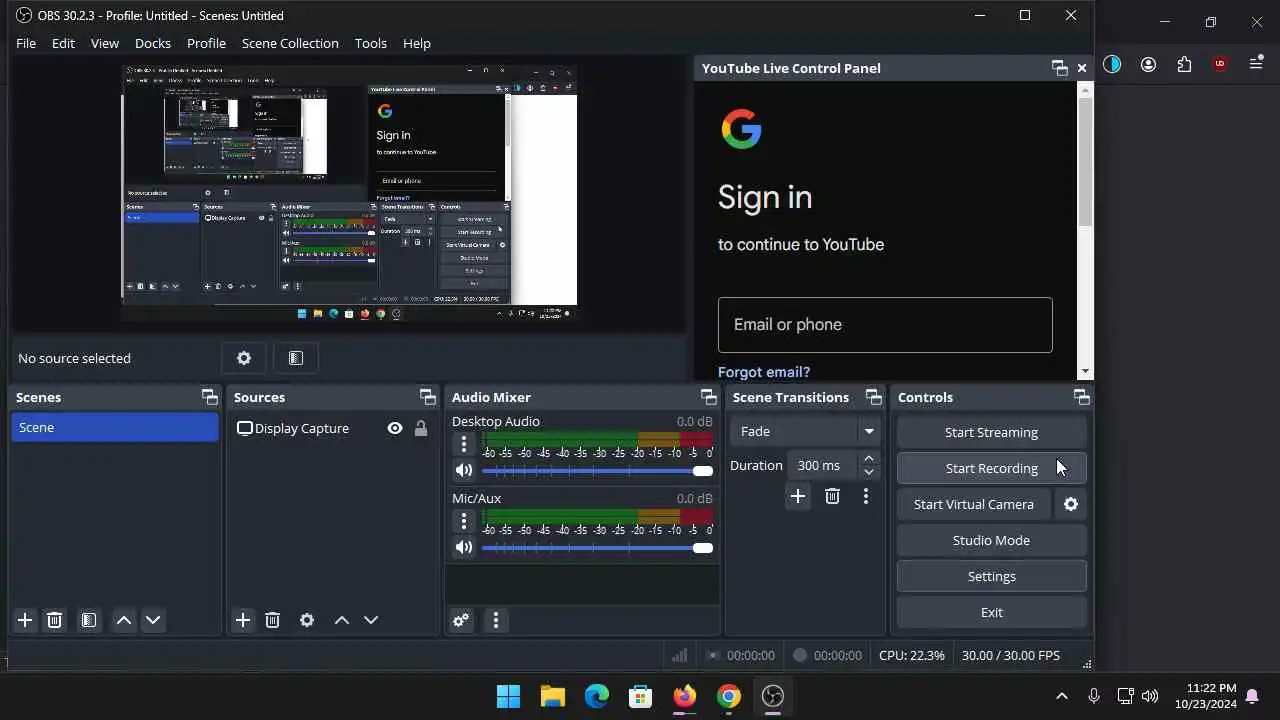1280x720 pixels.
Task: Open Audio Mixer bottom menu dots
Action: pos(496,620)
